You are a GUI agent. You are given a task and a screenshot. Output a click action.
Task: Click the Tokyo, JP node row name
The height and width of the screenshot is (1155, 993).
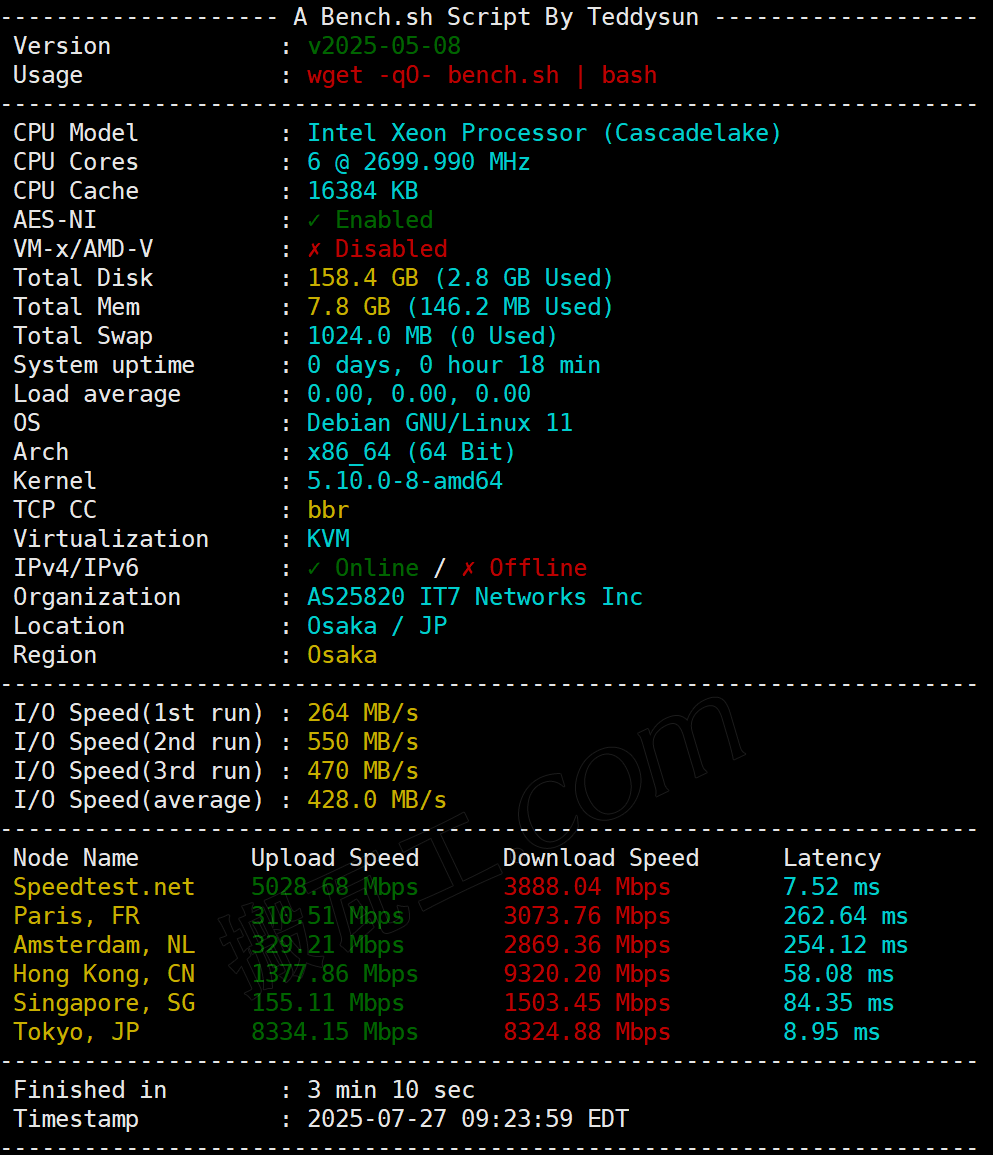[76, 1032]
